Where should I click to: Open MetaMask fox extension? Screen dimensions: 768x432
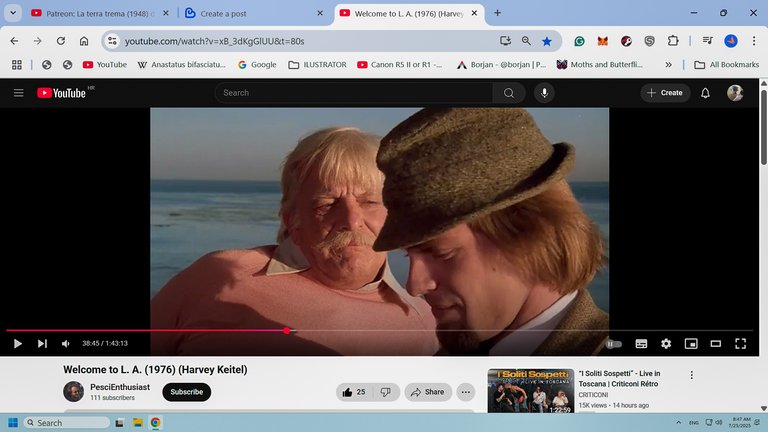(x=602, y=41)
